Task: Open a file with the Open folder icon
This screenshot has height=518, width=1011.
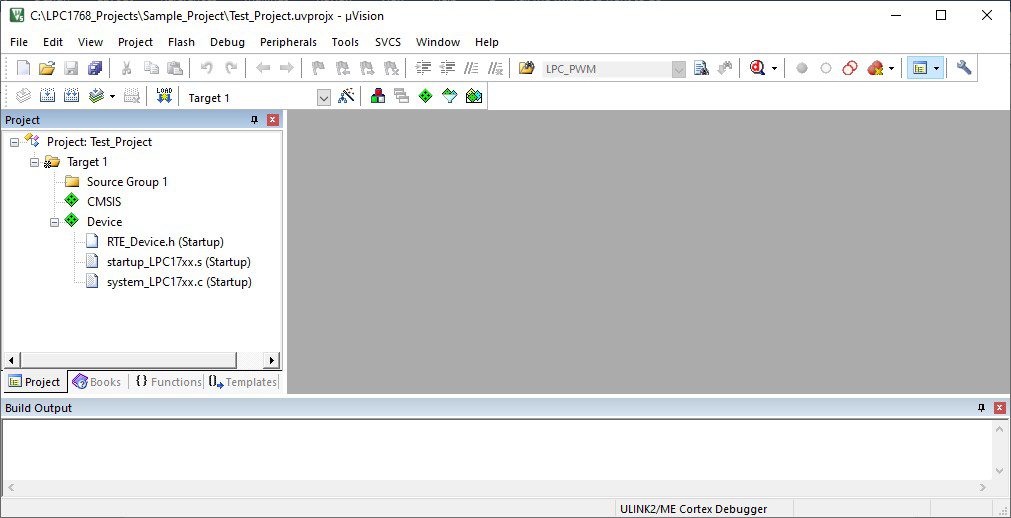Action: 46,68
